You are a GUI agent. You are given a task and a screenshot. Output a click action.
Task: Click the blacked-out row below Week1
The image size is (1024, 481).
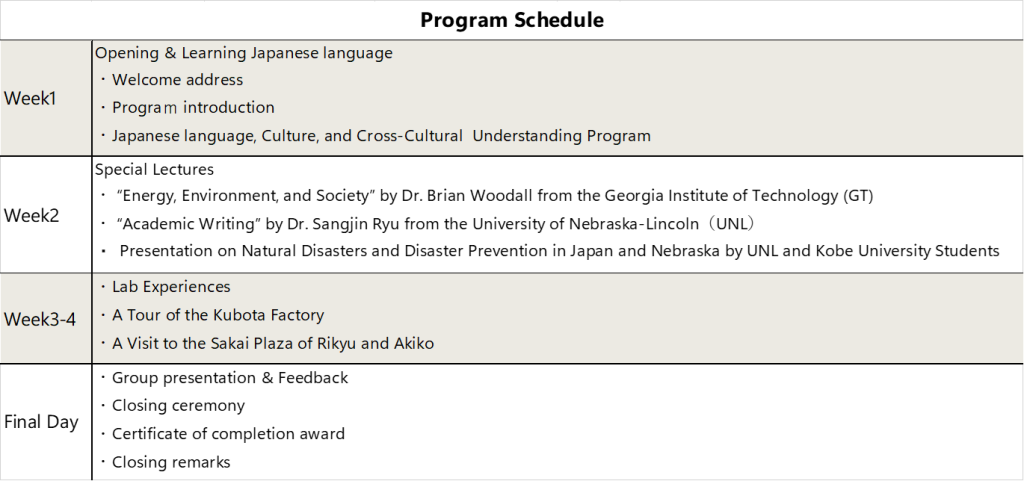coord(512,214)
